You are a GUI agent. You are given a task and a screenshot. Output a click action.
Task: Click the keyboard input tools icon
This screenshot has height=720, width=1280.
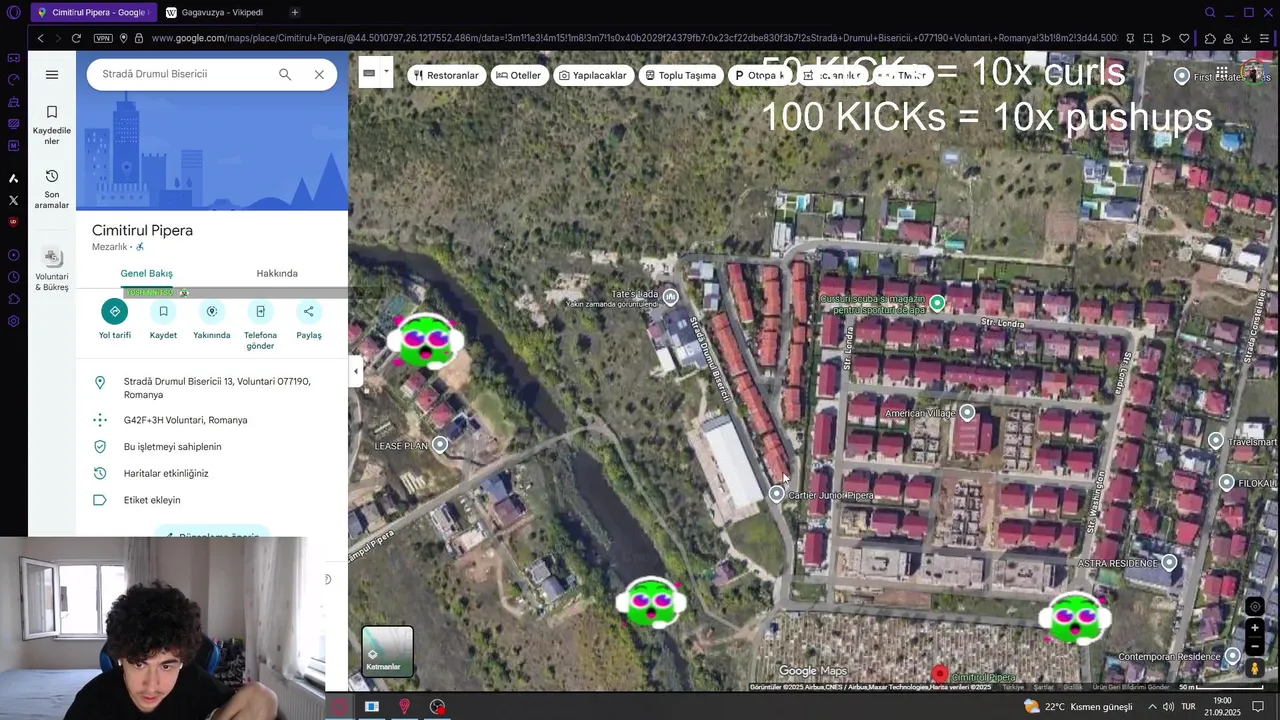coord(369,72)
